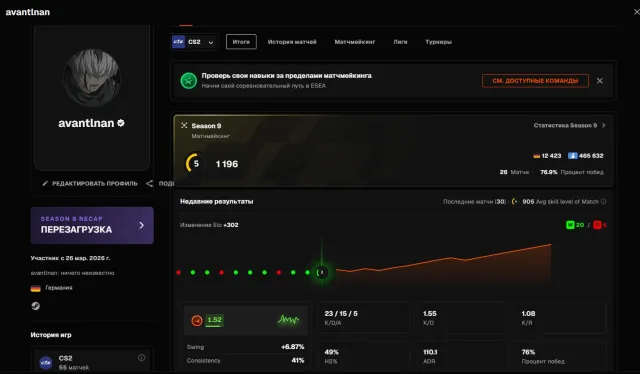Click the info icon next to CS2 history
Image resolution: width=640 pixels, height=374 pixels.
click(141, 358)
